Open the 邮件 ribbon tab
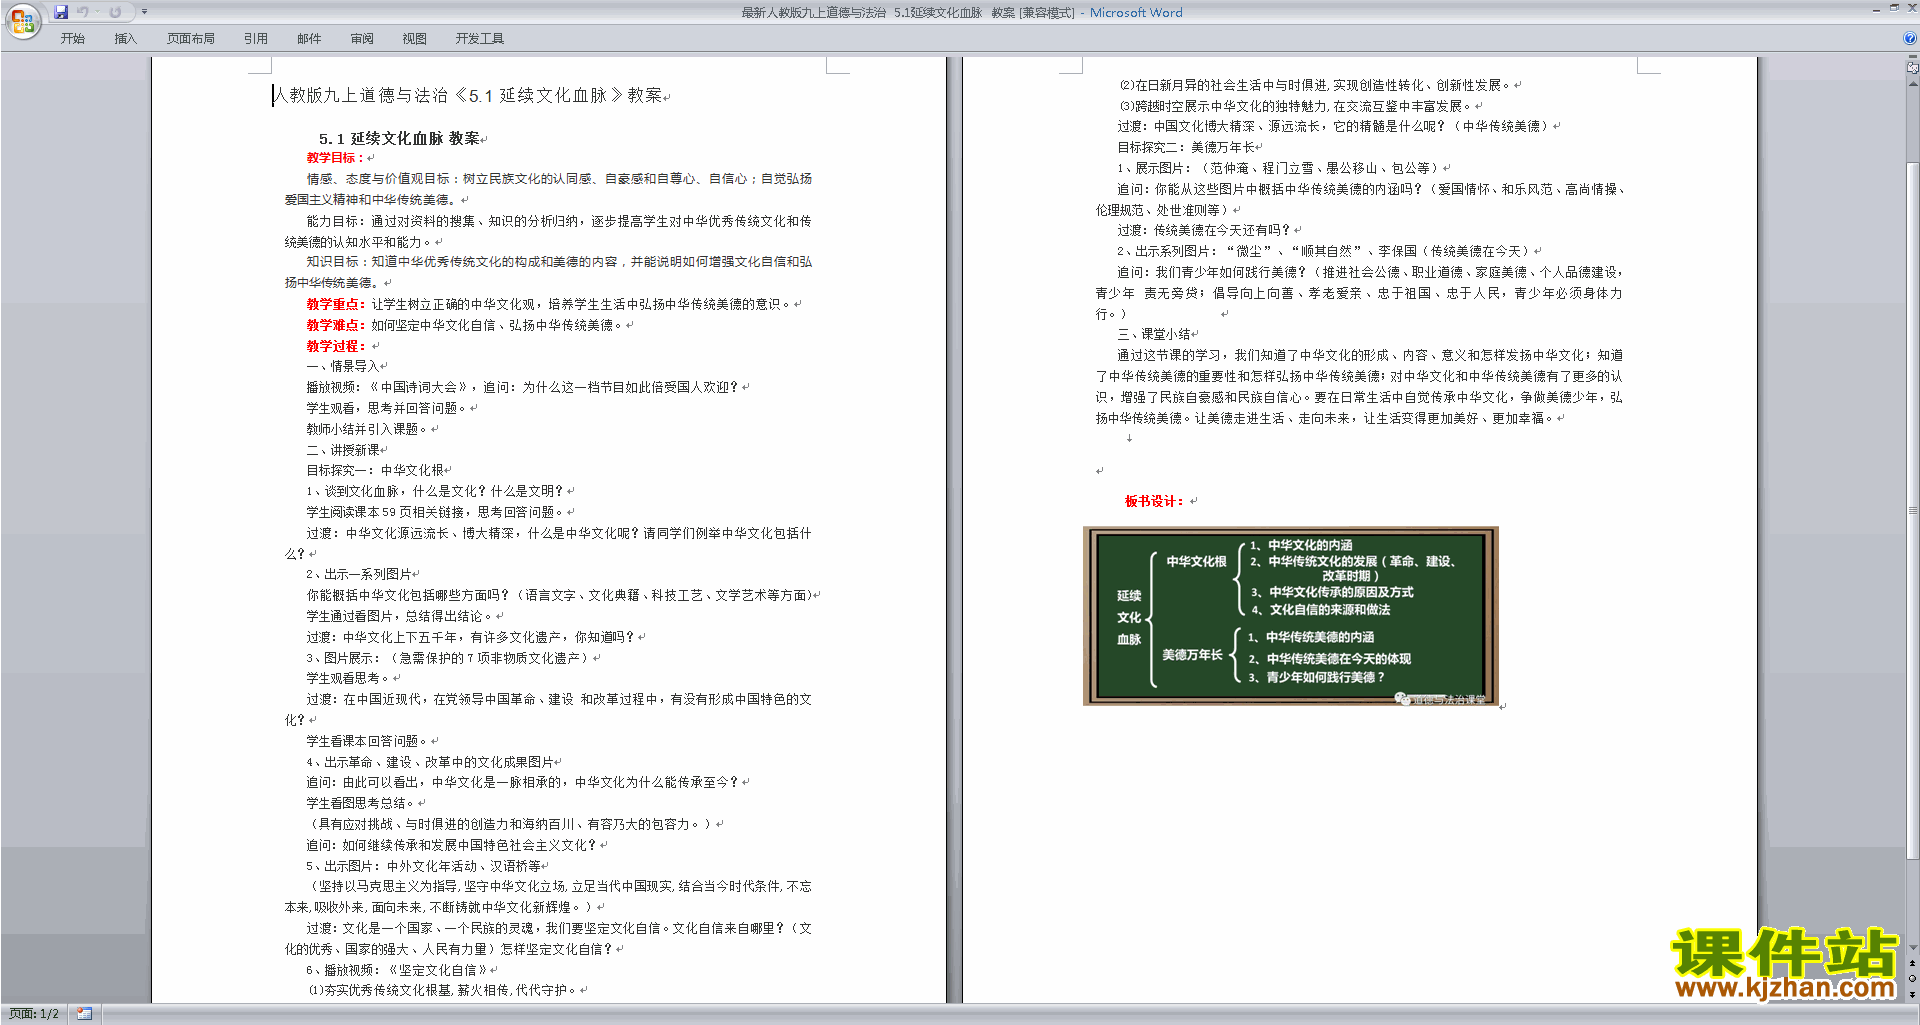 coord(309,39)
